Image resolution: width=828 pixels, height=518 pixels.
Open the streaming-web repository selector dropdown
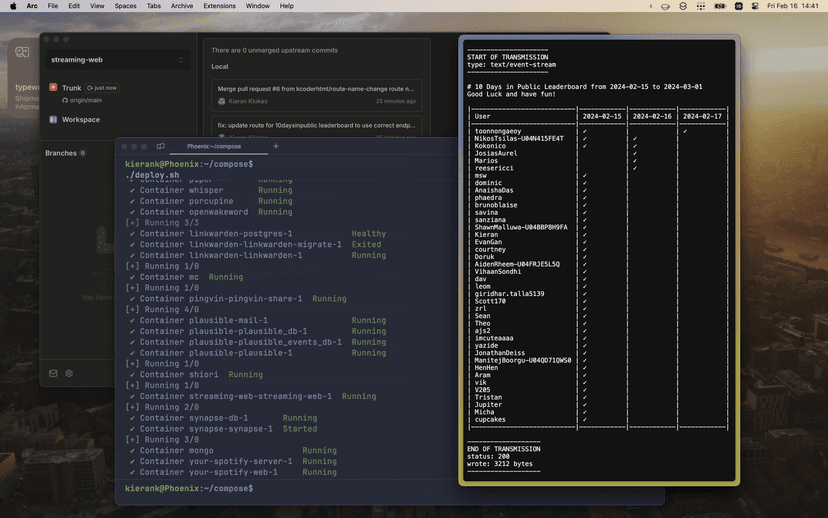coord(118,60)
